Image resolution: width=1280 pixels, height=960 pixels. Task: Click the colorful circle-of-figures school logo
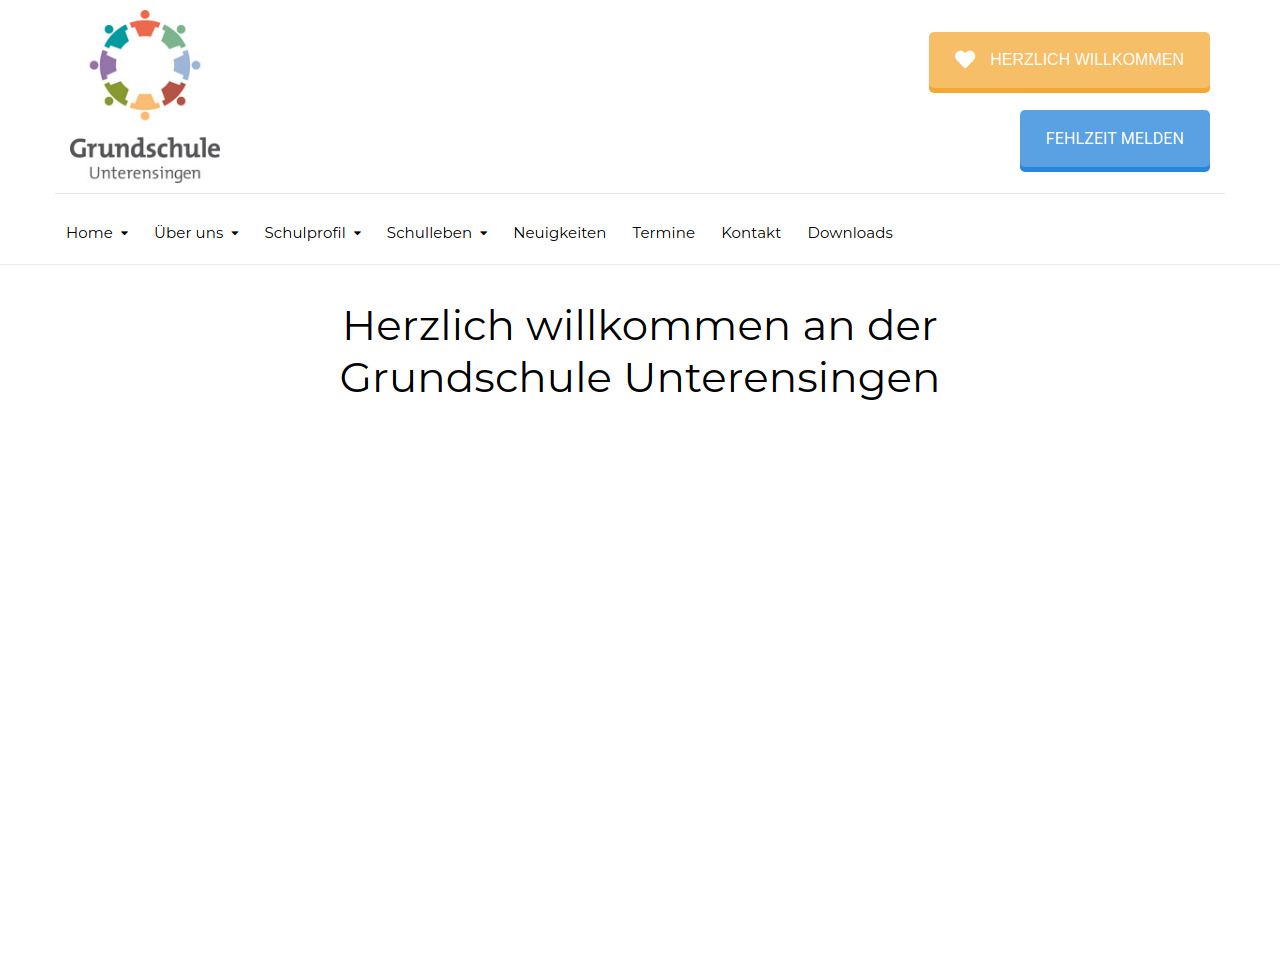(x=145, y=66)
